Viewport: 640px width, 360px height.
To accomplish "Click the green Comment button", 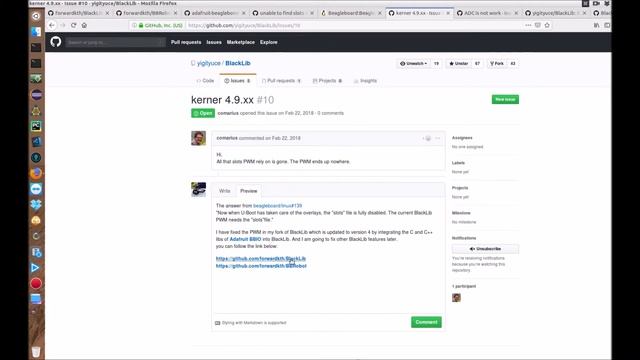I will [x=426, y=322].
